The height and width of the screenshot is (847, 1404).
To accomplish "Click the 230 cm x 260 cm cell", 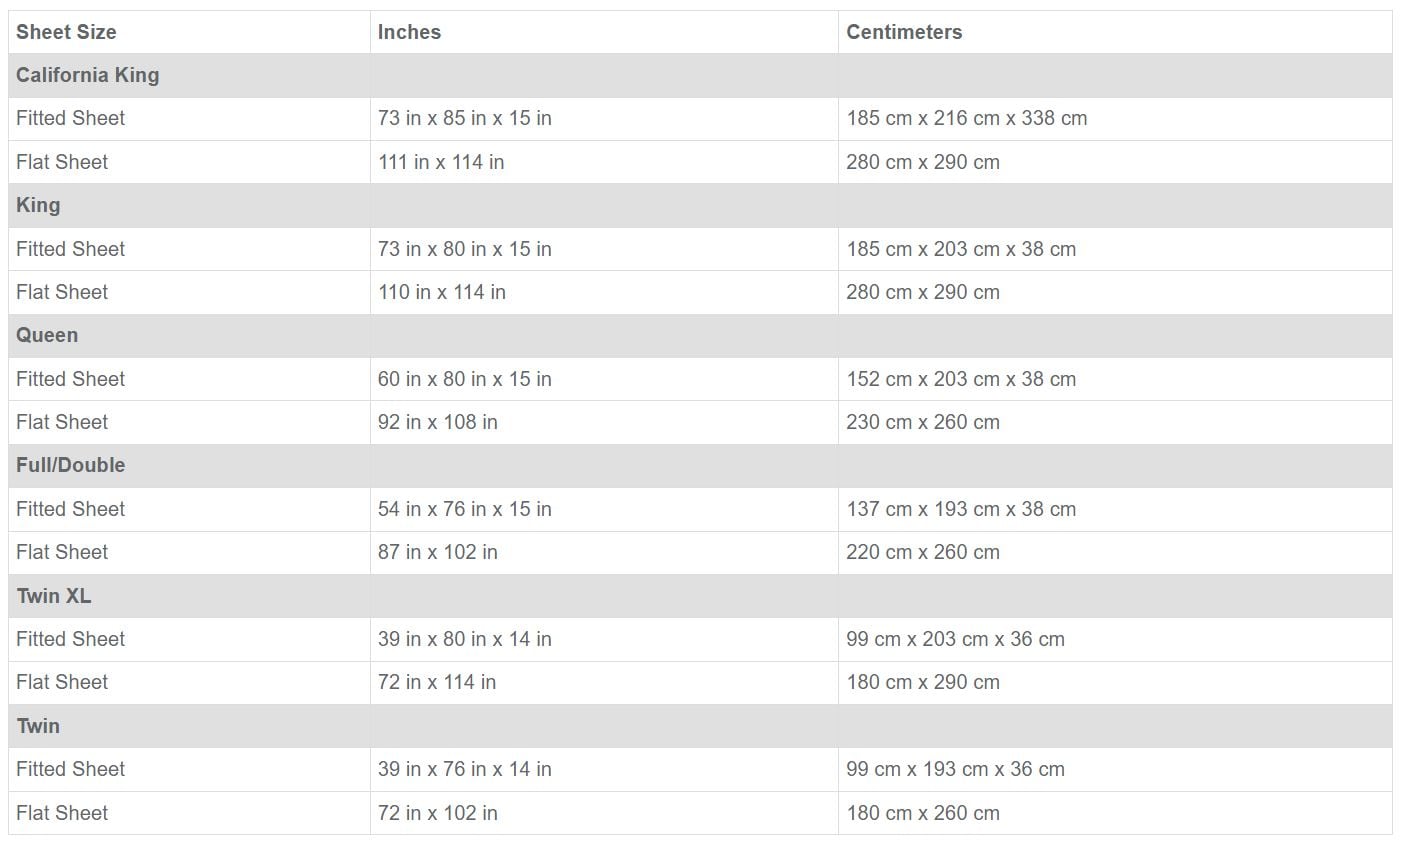I will coord(923,422).
